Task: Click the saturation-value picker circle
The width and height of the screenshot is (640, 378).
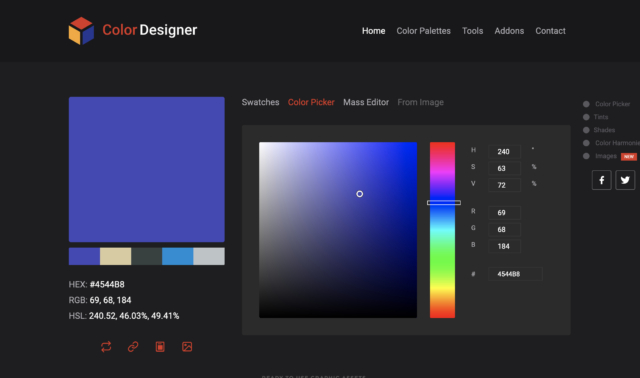Action: click(360, 194)
